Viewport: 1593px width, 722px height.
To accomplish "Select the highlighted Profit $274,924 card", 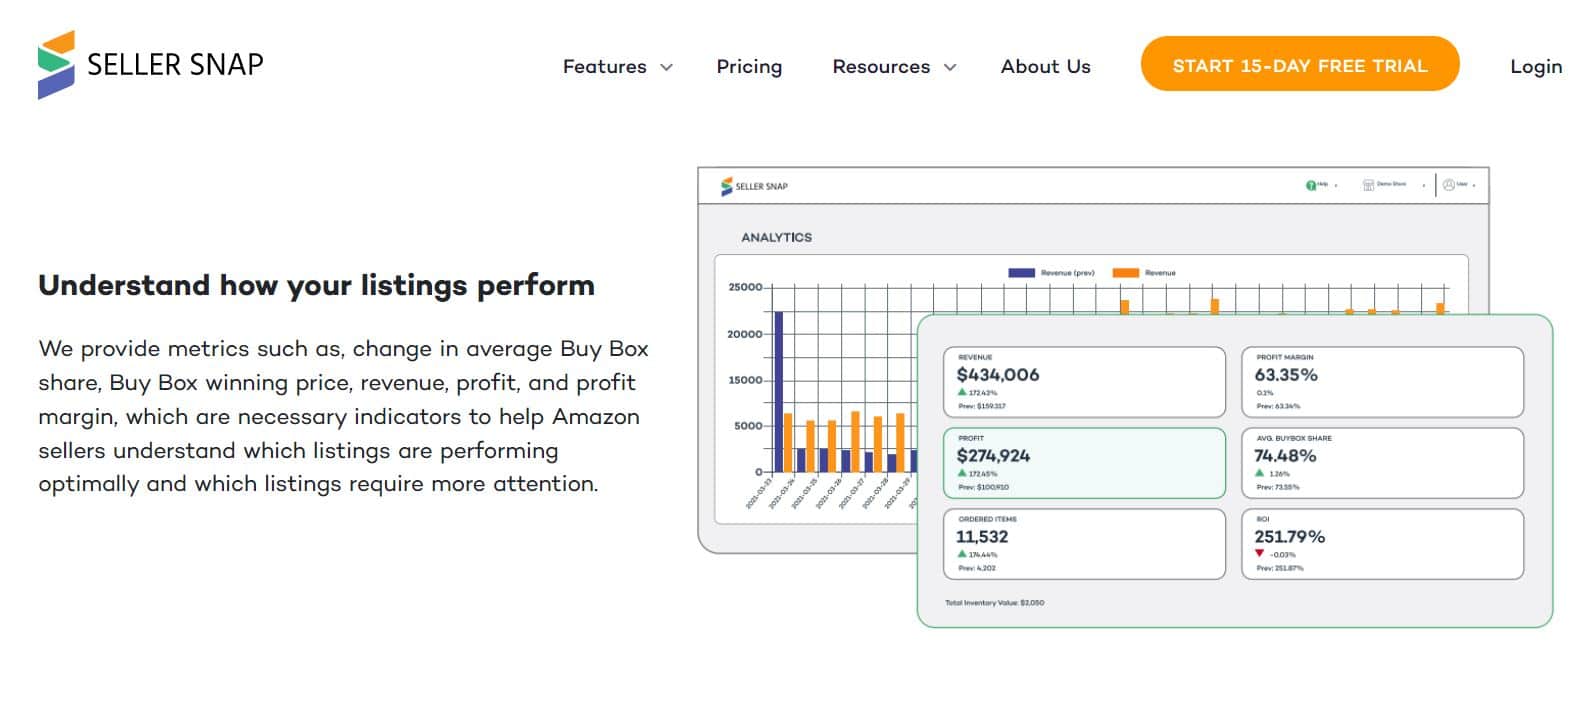I will (1084, 463).
